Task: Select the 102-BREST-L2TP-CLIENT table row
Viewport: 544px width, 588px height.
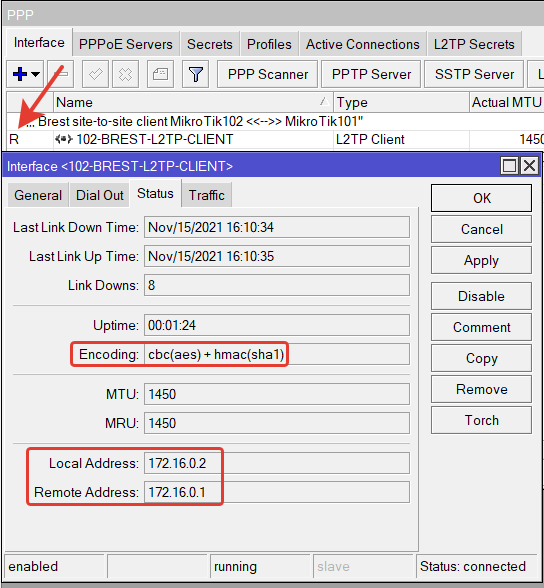Action: pyautogui.click(x=275, y=140)
